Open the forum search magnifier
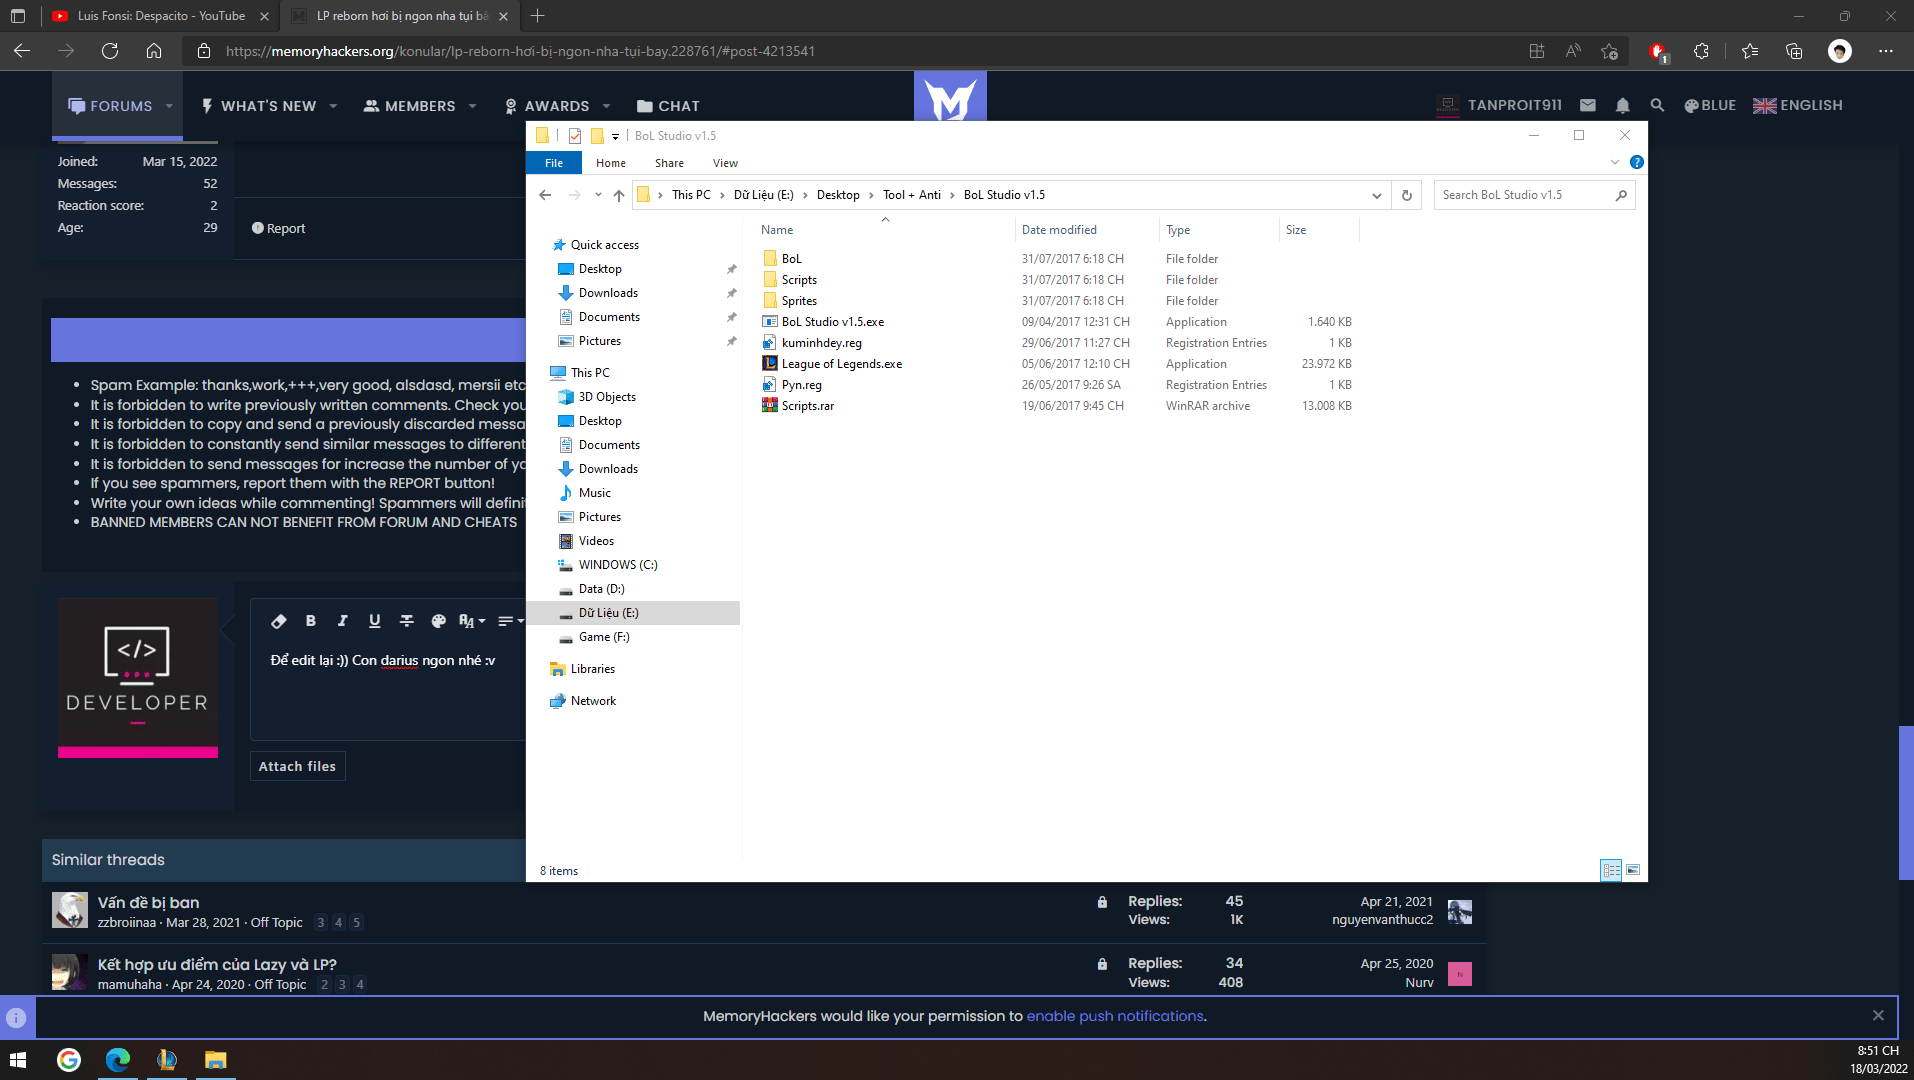 point(1657,105)
